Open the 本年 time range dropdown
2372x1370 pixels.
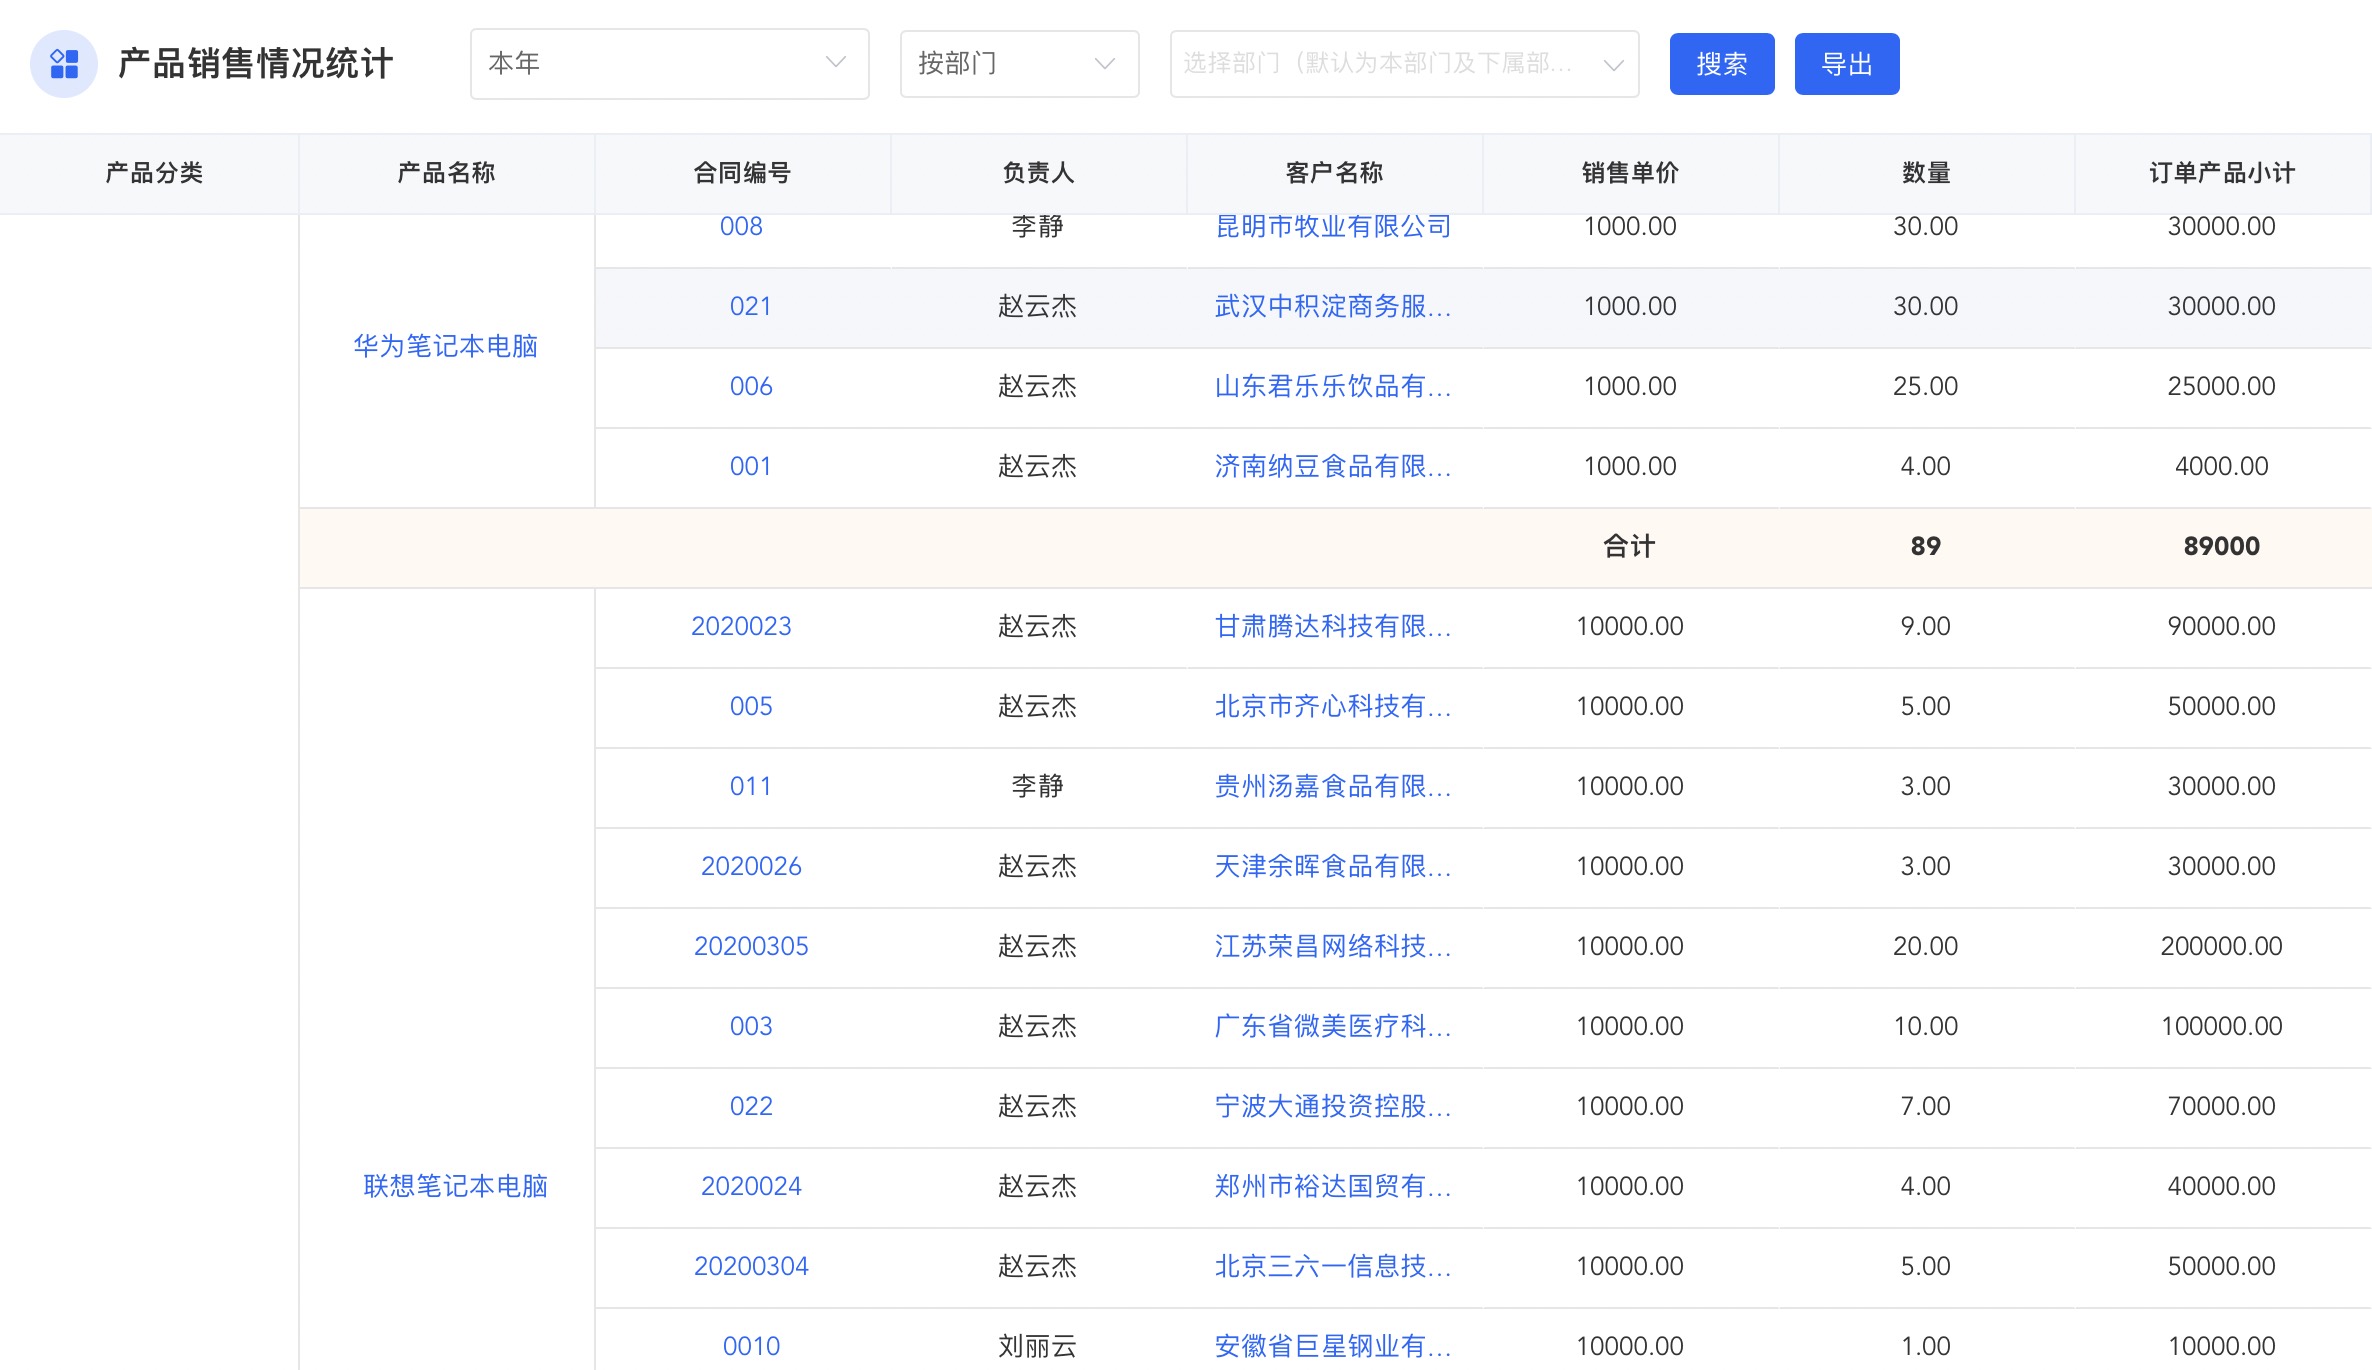tap(668, 64)
